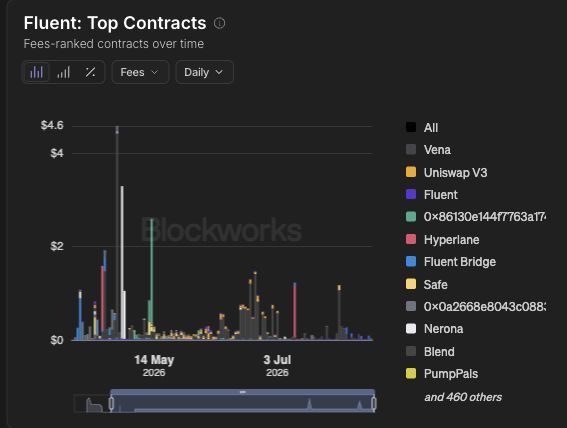Click 'and 460 others' legend text
Screen dimensions: 567x428
click(463, 397)
